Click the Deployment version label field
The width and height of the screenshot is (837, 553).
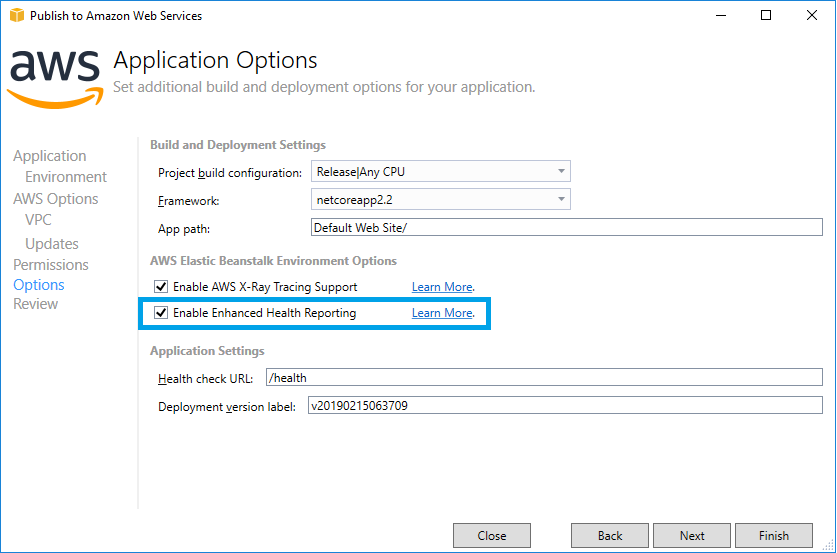click(565, 405)
